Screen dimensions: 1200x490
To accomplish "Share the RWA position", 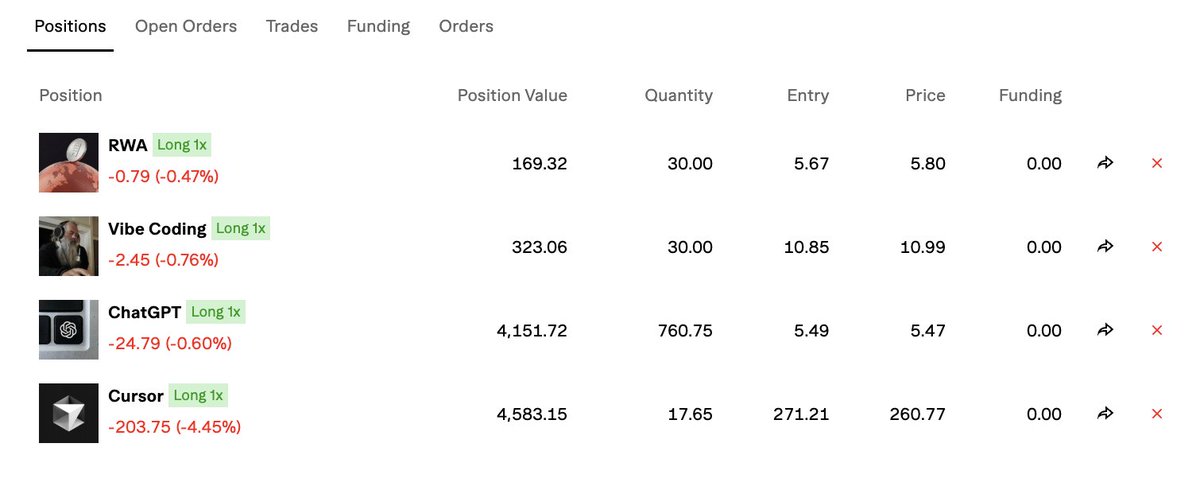I will (1105, 163).
